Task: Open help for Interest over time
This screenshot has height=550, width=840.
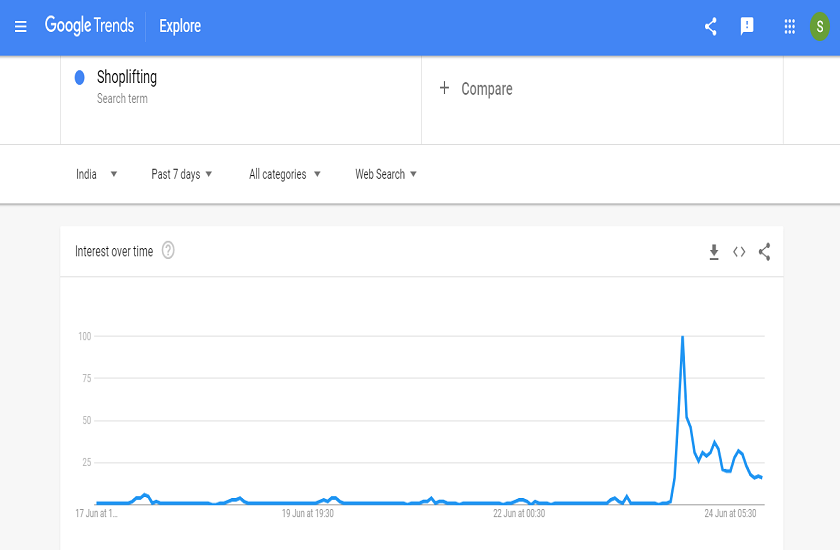Action: 168,250
